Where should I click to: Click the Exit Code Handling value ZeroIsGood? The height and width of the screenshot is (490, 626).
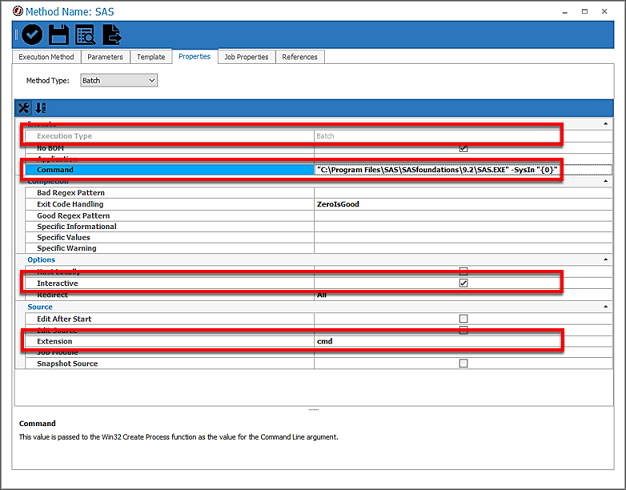(338, 204)
